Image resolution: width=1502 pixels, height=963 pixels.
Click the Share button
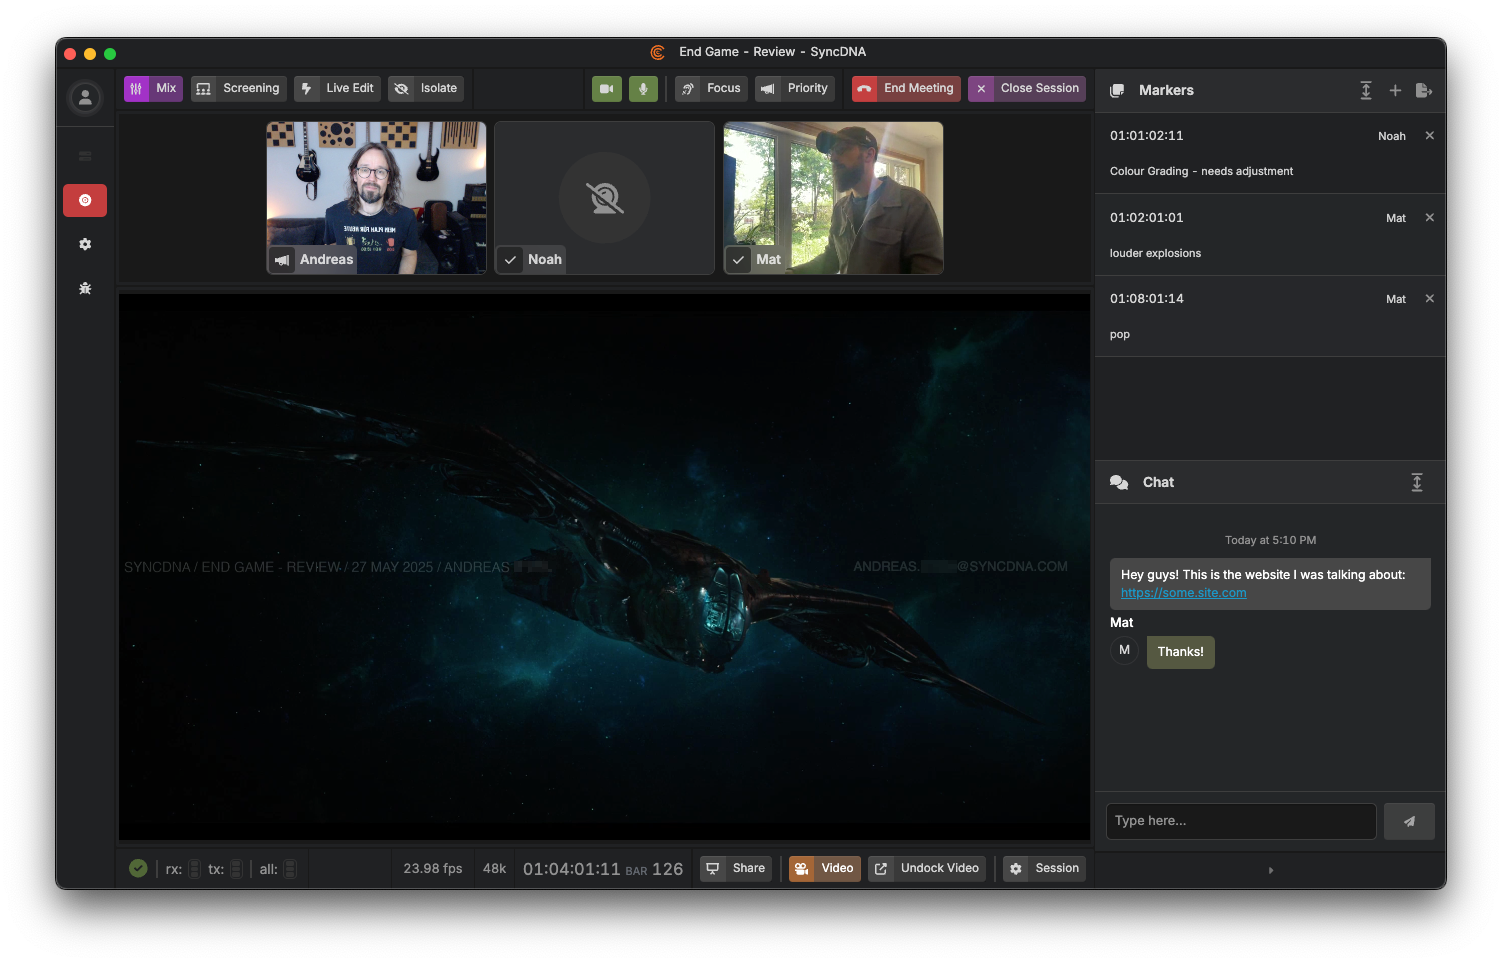coord(736,868)
